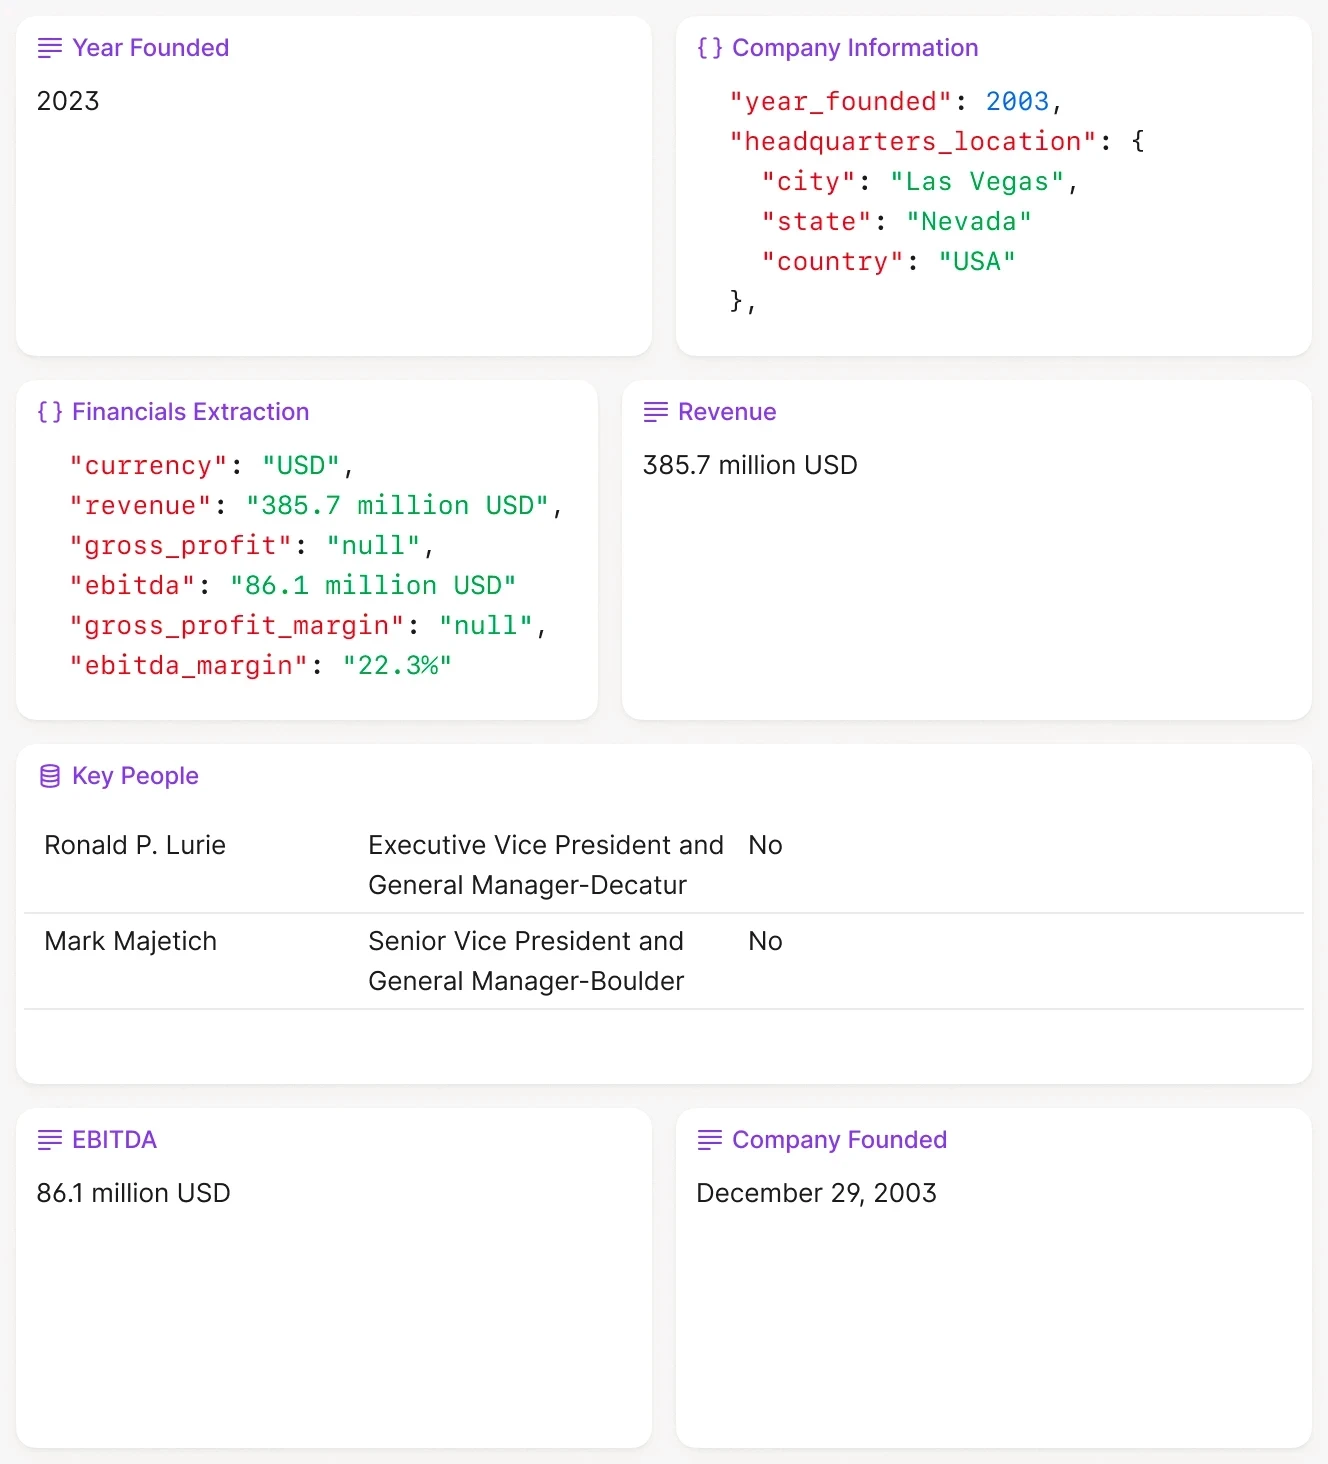Click the curly braces icon beside Company Information

(x=711, y=47)
